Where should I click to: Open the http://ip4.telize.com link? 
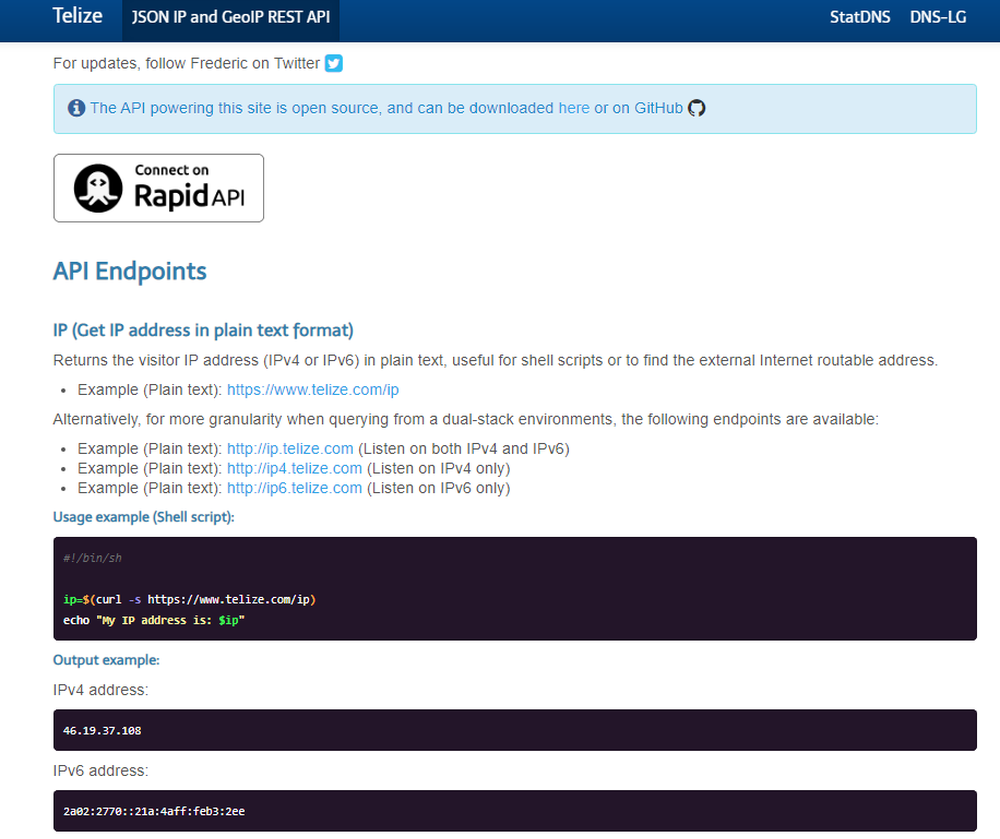click(x=295, y=469)
